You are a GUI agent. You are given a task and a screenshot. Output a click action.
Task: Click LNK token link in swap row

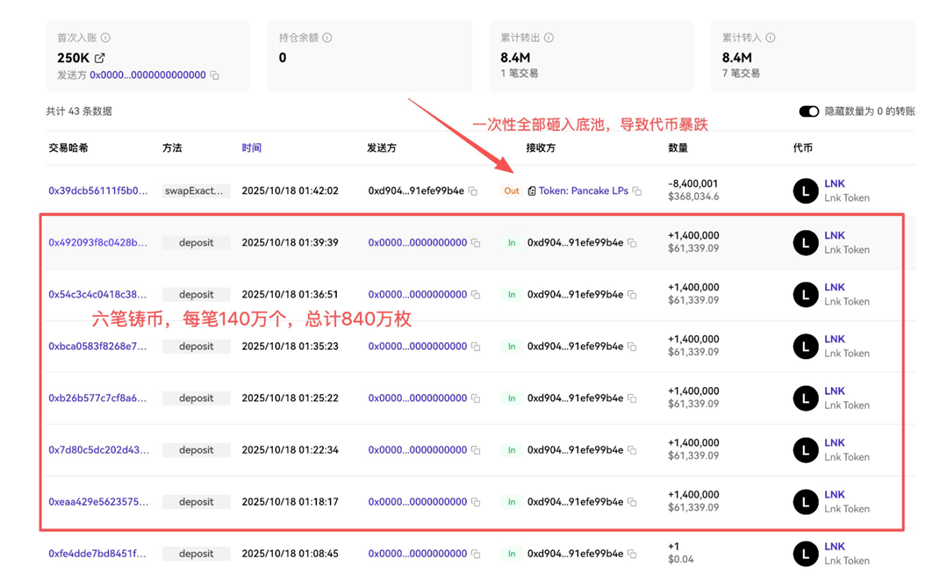pyautogui.click(x=834, y=184)
